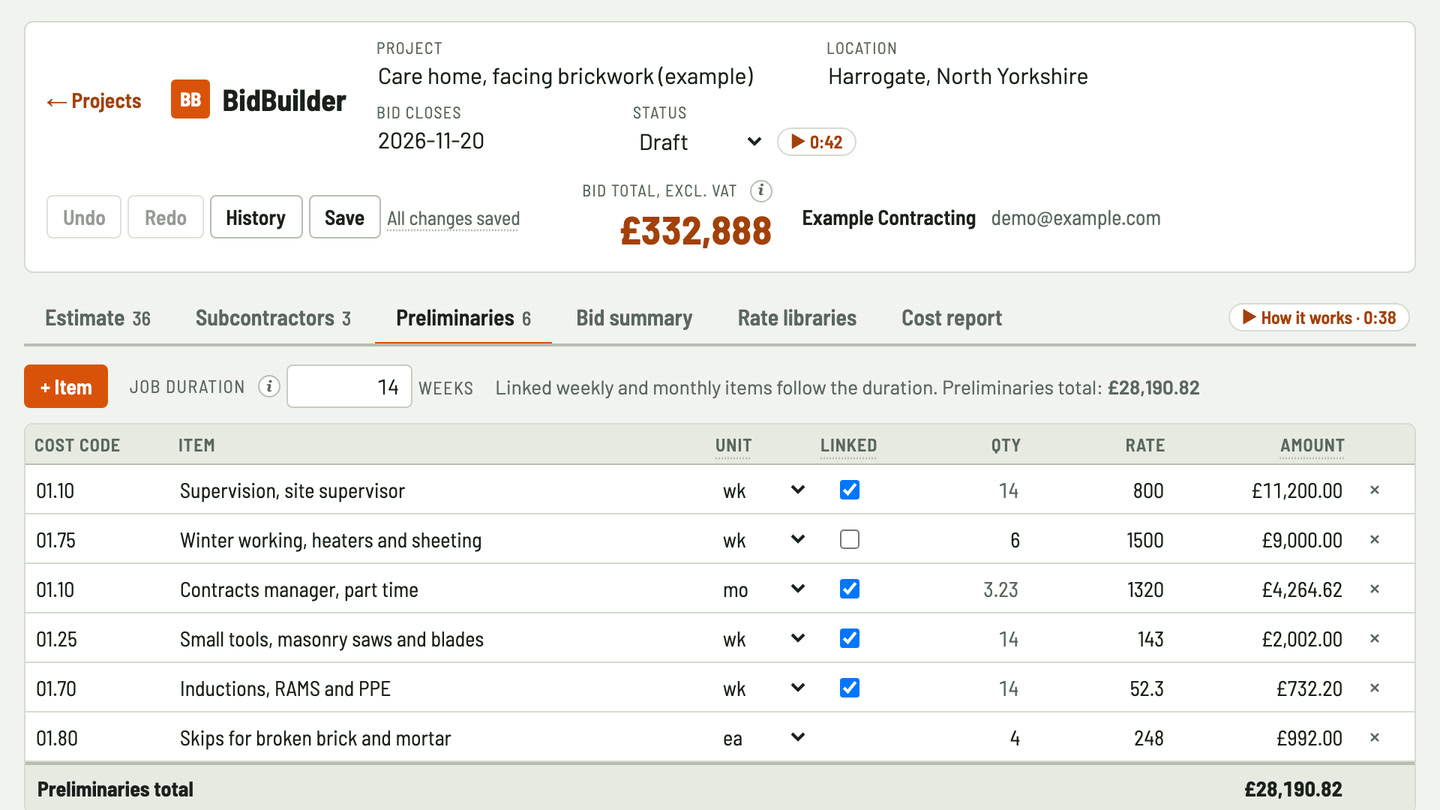This screenshot has height=810, width=1440.
Task: Delete the Contracts manager row
Action: [x=1374, y=589]
